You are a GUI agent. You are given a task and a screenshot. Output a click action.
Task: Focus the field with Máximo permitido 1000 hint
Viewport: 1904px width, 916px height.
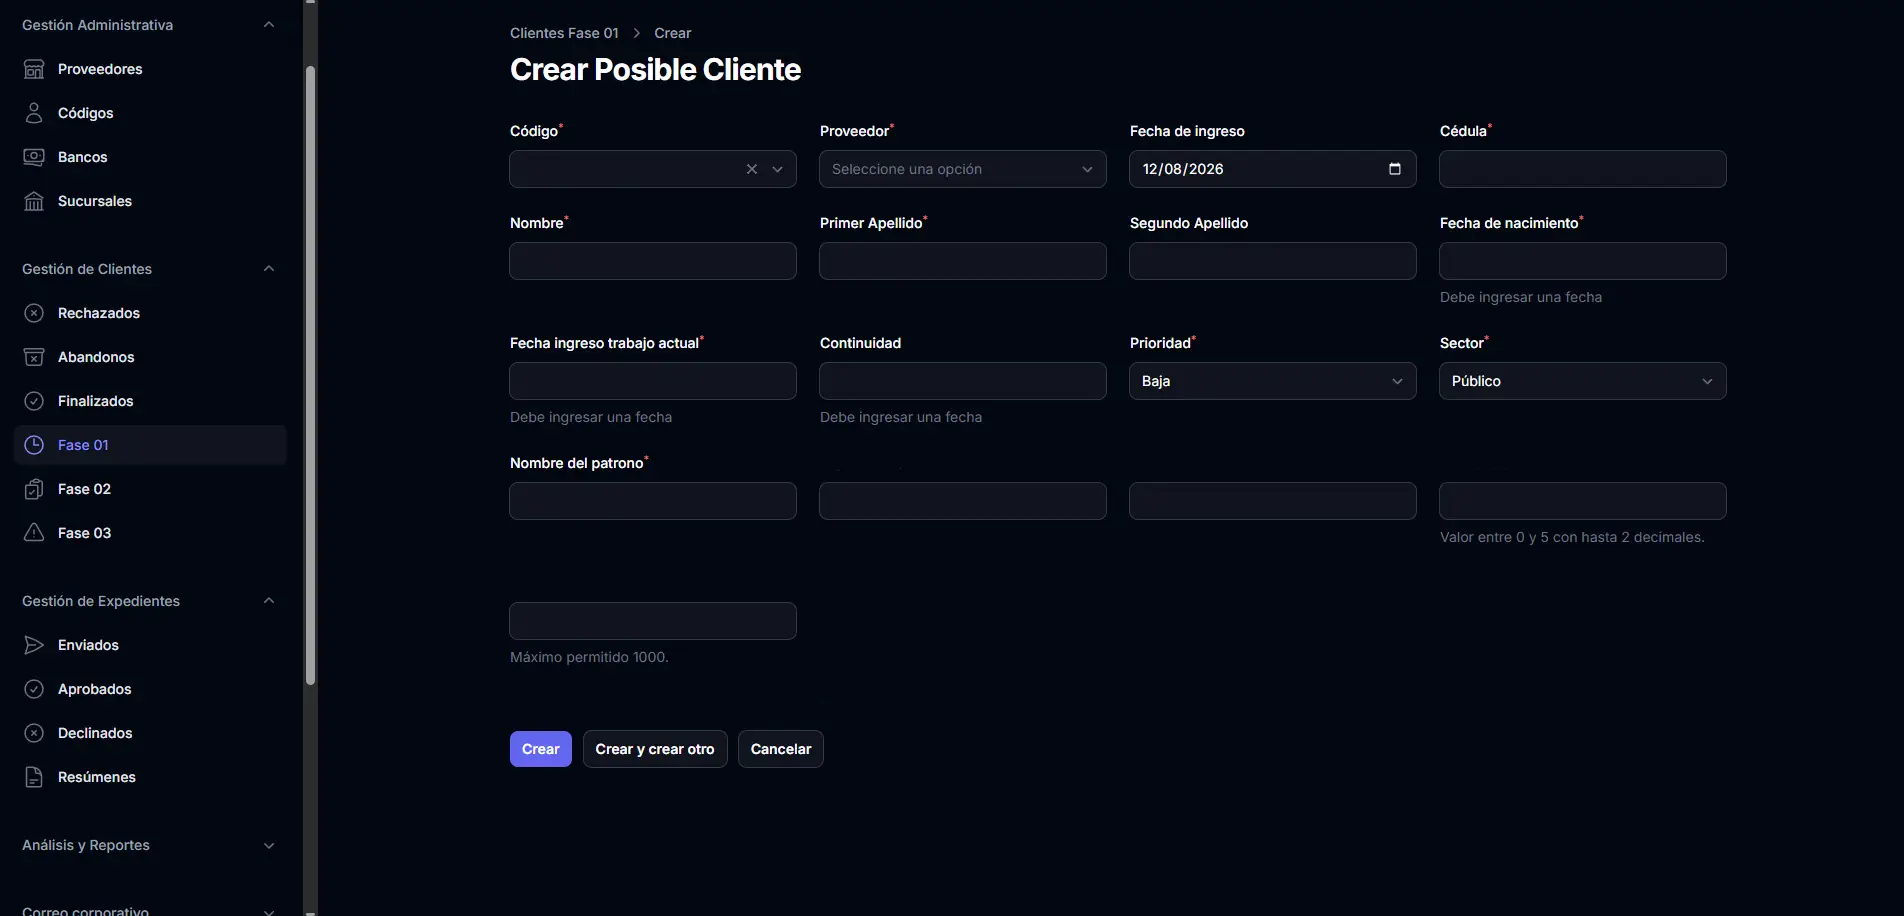(x=653, y=621)
